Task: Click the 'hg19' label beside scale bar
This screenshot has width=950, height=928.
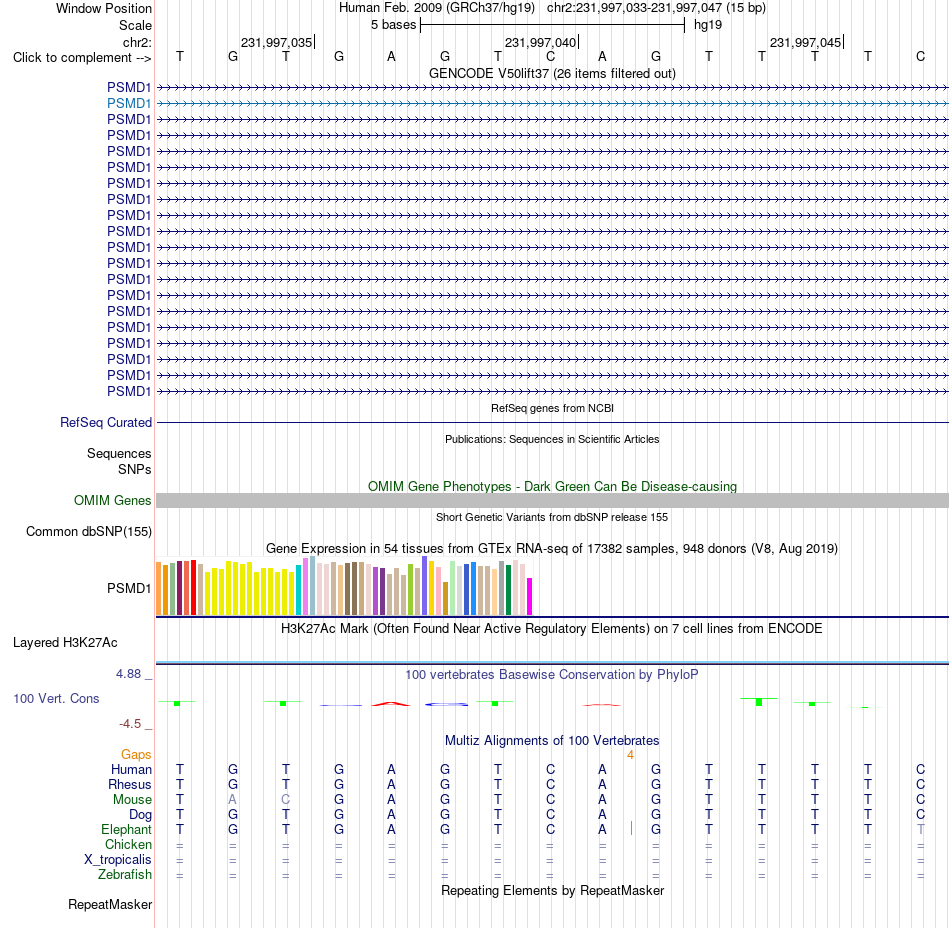Action: pyautogui.click(x=708, y=25)
